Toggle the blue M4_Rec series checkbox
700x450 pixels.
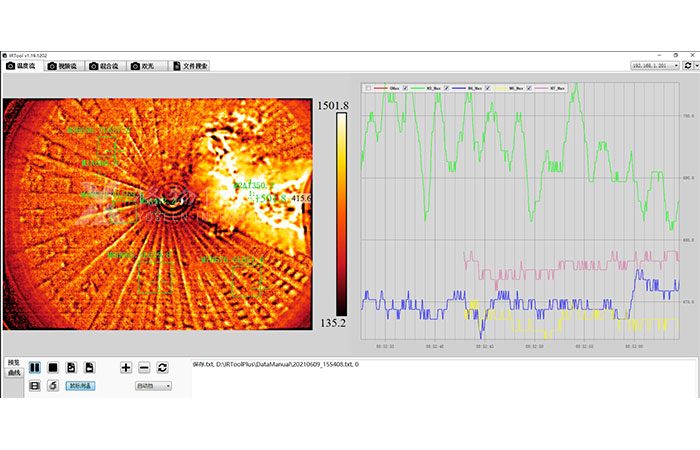[x=446, y=88]
